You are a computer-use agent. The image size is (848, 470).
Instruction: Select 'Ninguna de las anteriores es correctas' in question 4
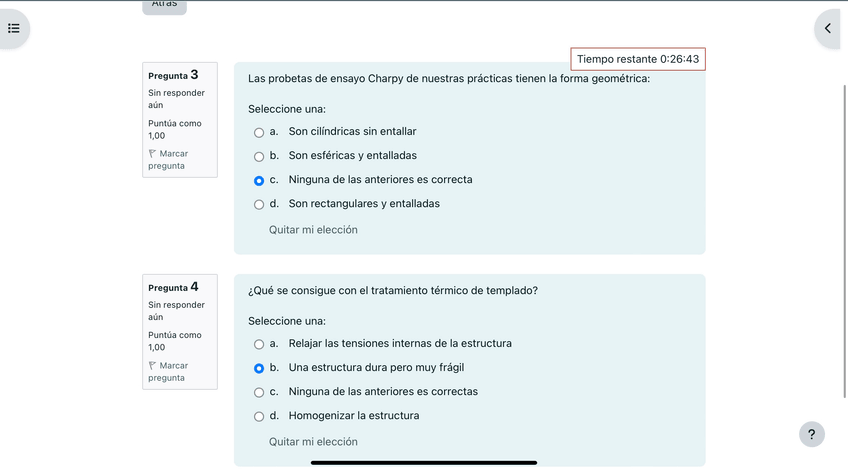[x=259, y=392]
